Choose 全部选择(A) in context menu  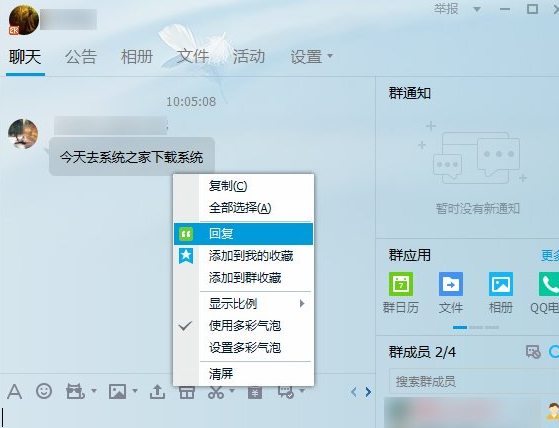[x=243, y=208]
